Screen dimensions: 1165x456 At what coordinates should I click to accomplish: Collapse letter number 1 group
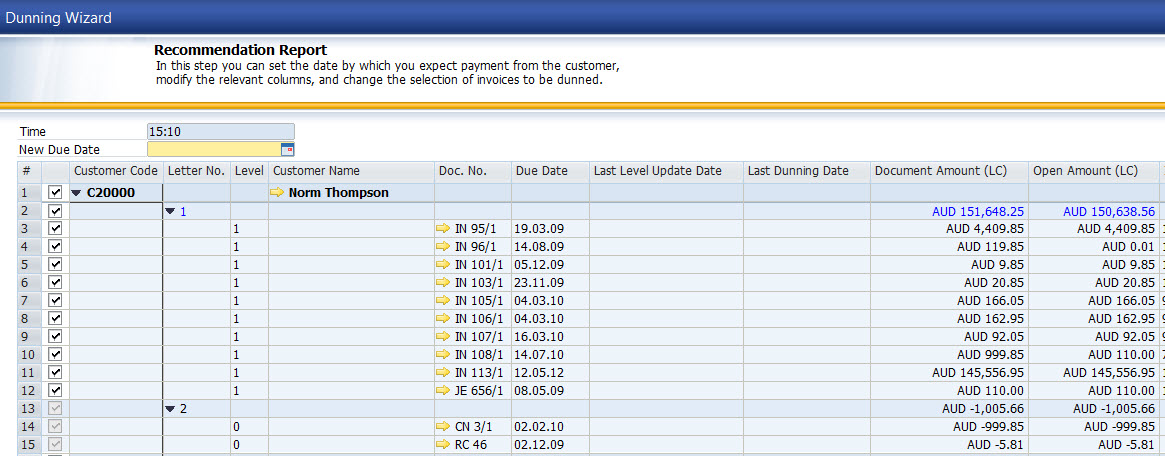point(170,211)
